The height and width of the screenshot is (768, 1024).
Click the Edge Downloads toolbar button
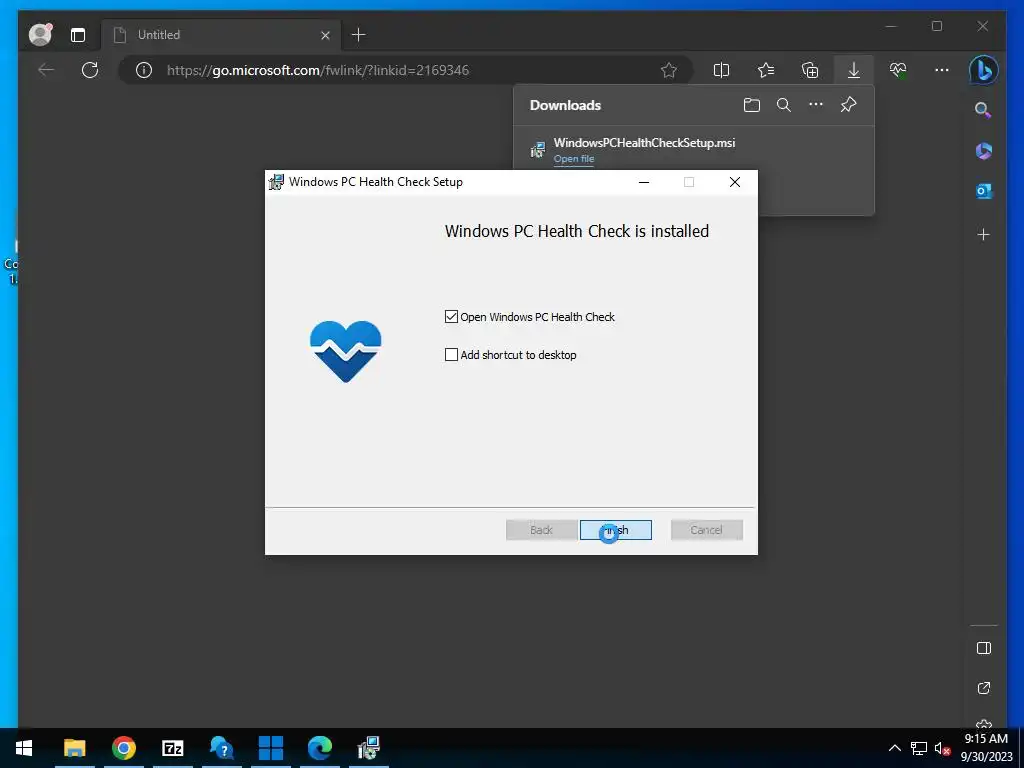[854, 70]
